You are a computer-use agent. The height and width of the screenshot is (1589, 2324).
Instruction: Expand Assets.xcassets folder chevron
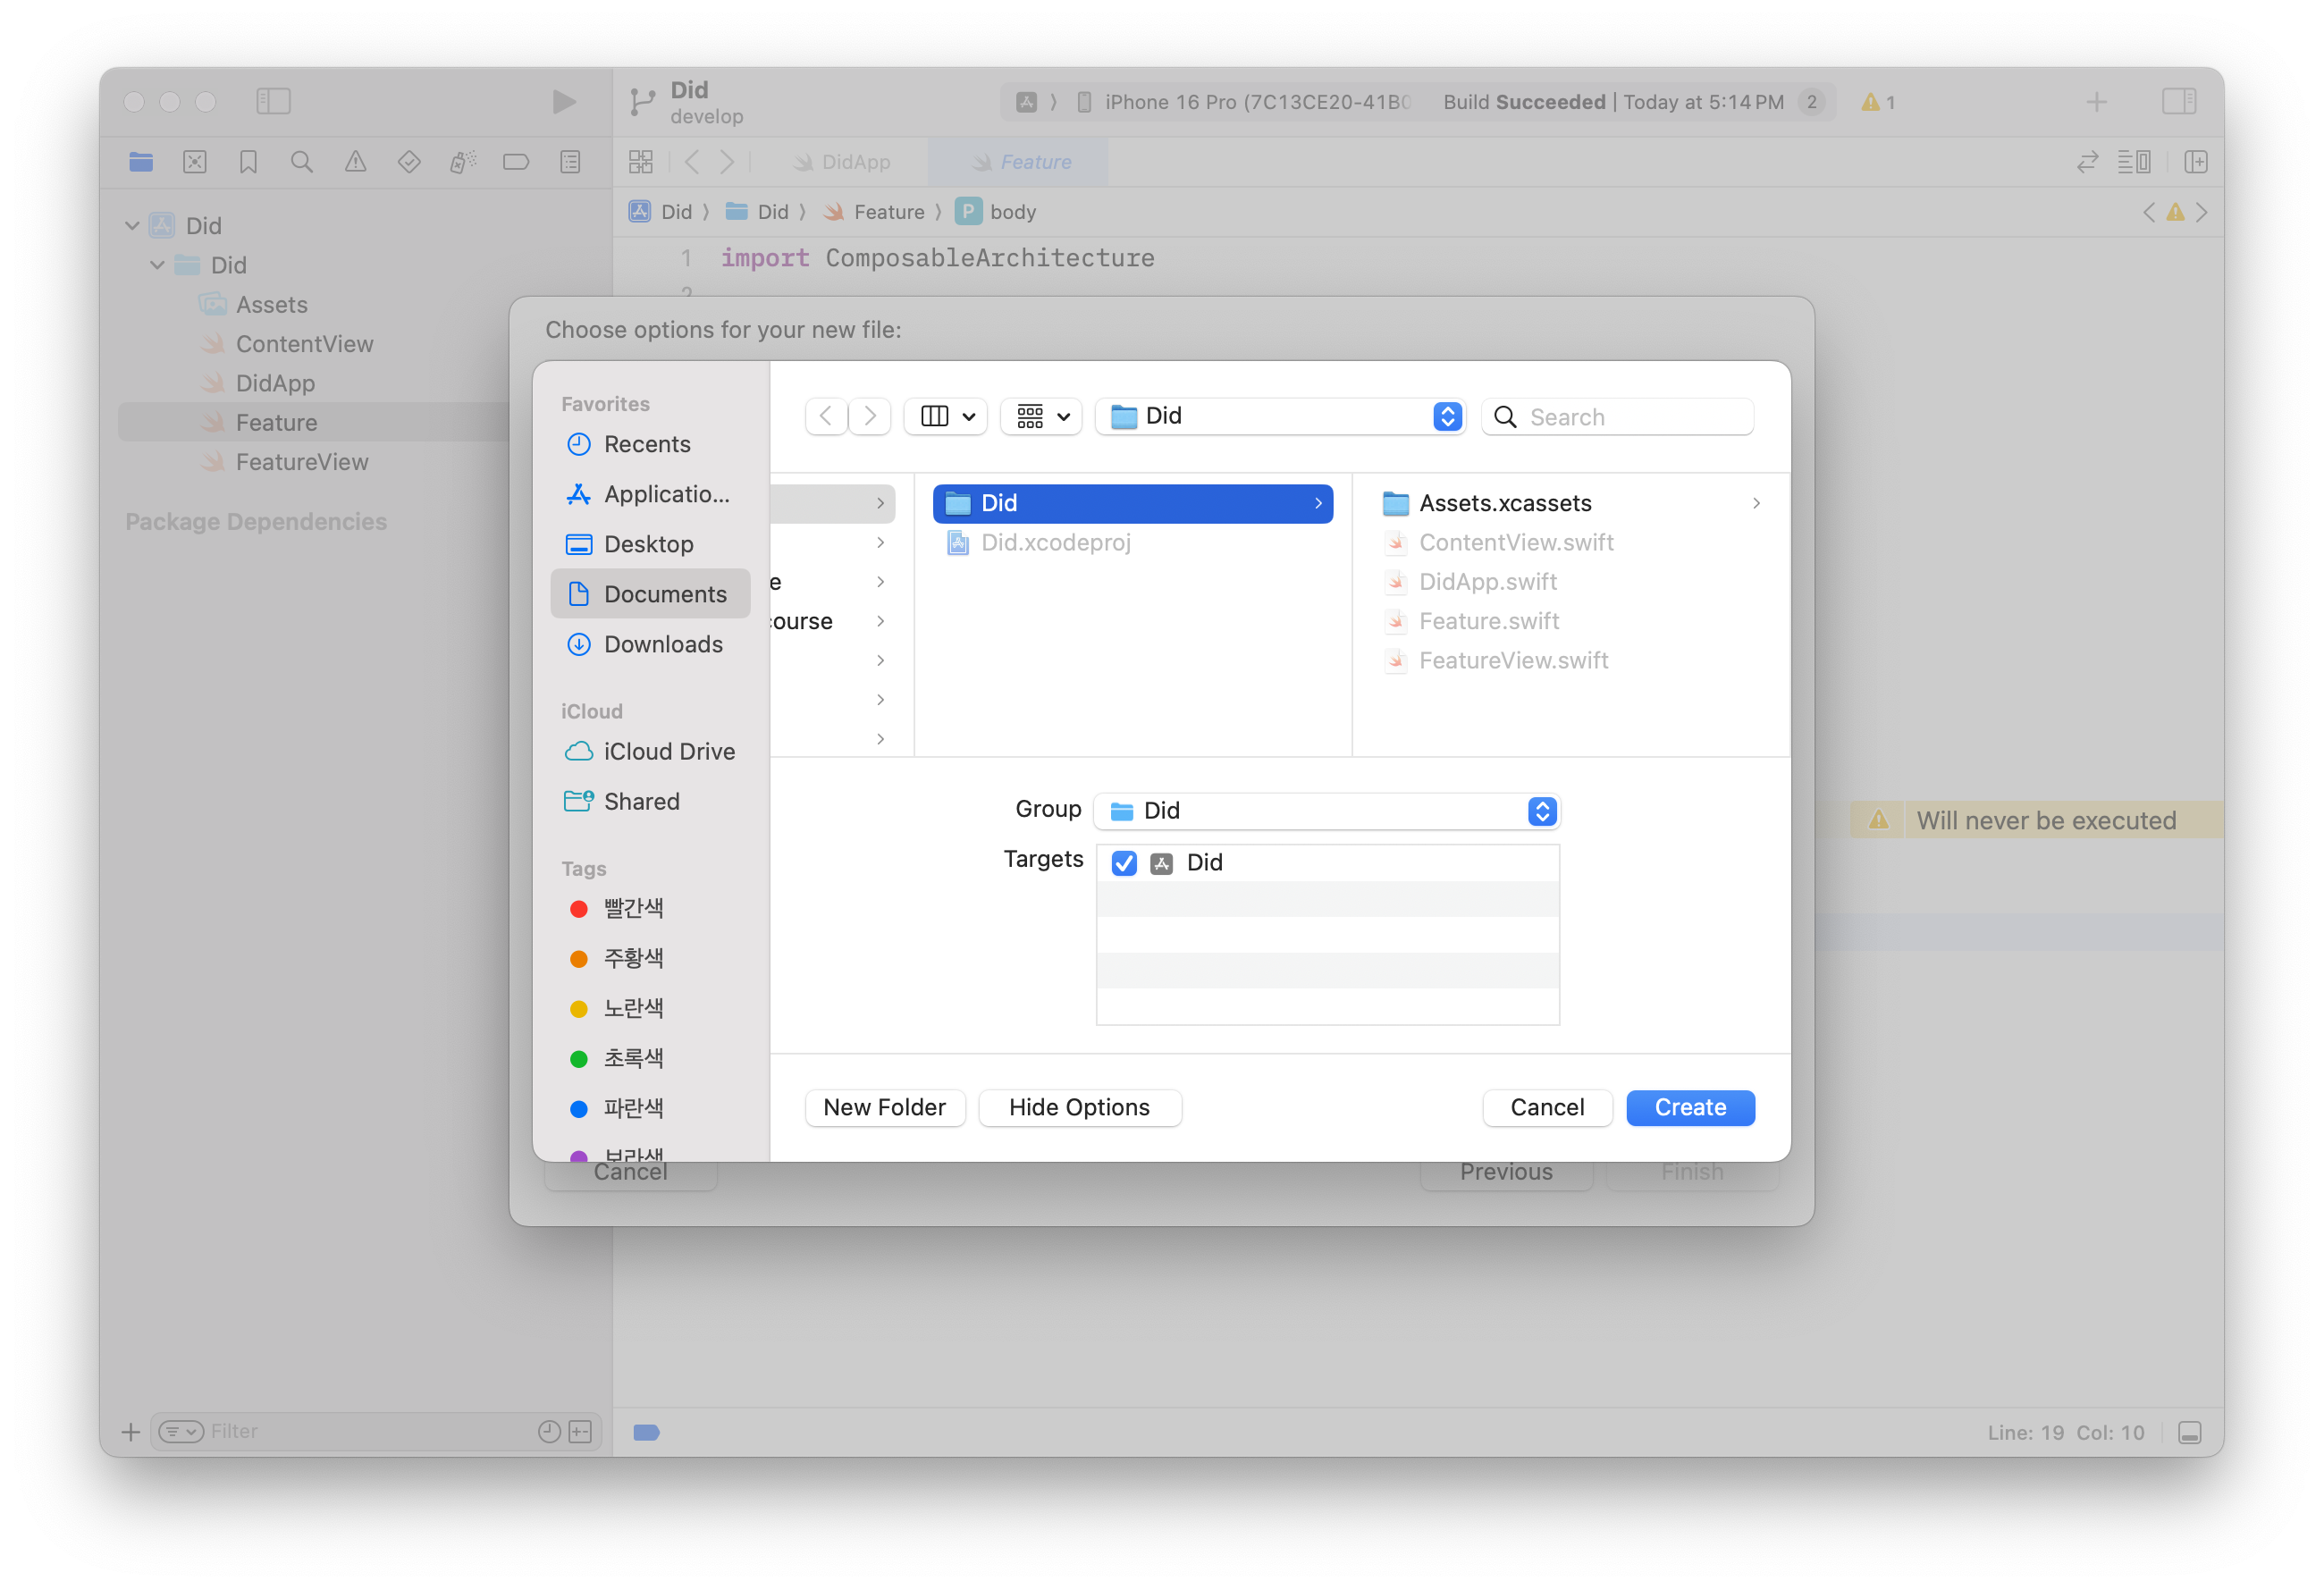[1757, 503]
